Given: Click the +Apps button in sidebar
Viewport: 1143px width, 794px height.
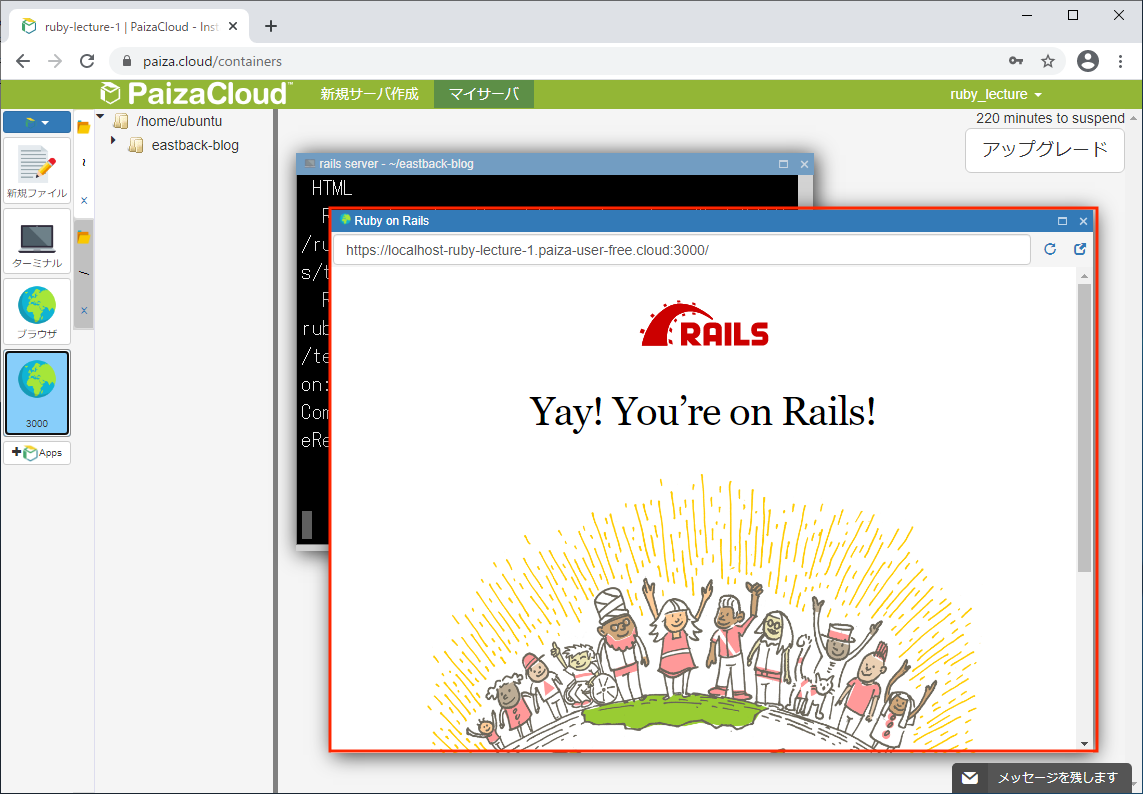Looking at the screenshot, I should (x=37, y=453).
